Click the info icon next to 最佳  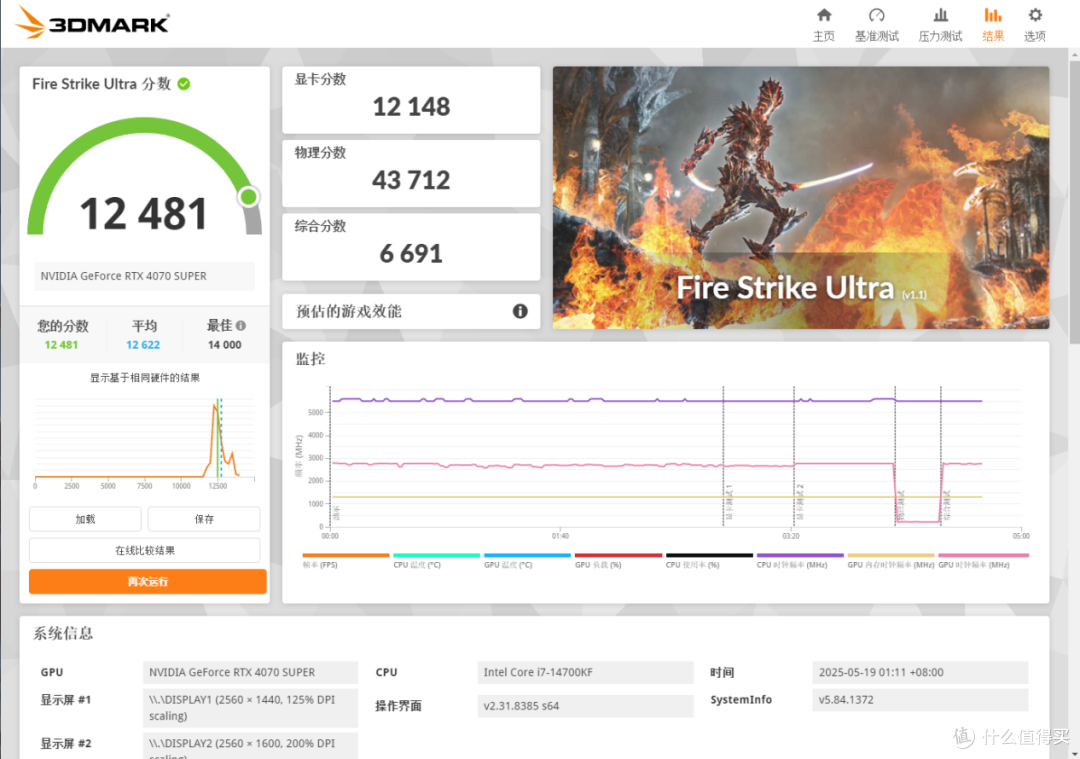tap(240, 325)
